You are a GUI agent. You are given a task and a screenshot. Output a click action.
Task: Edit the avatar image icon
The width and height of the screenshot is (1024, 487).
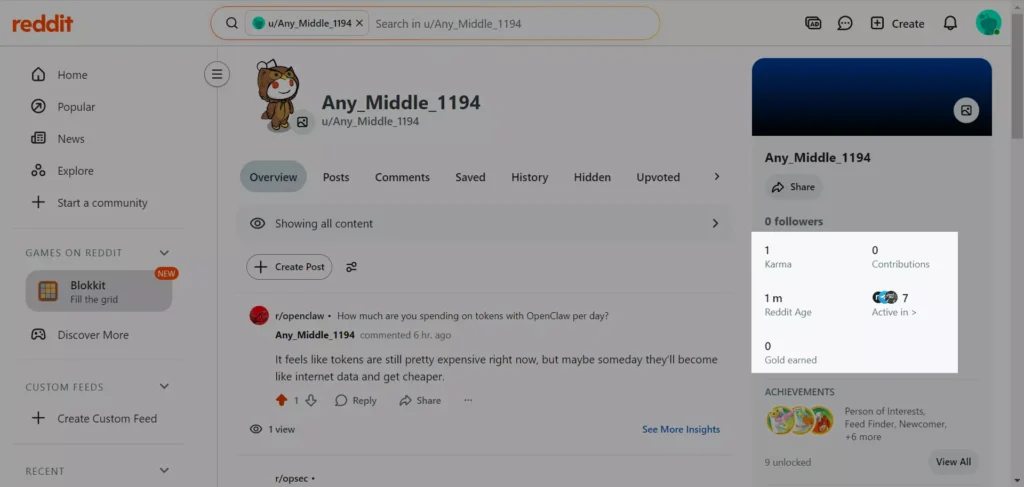click(302, 122)
